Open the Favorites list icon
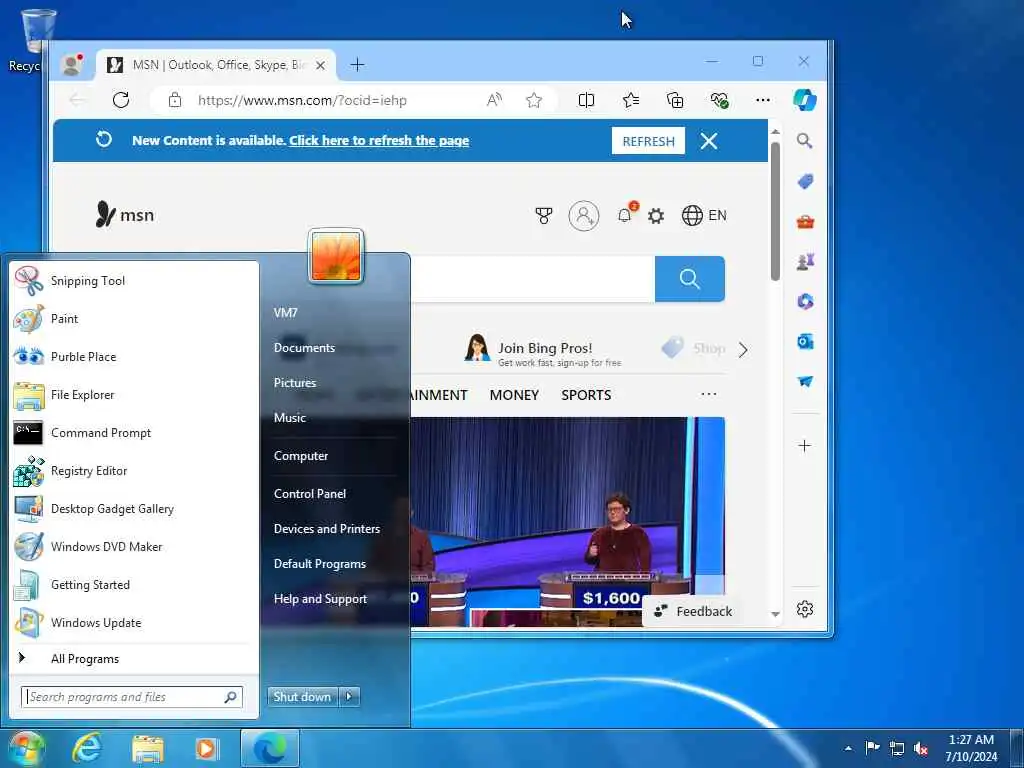 631,100
